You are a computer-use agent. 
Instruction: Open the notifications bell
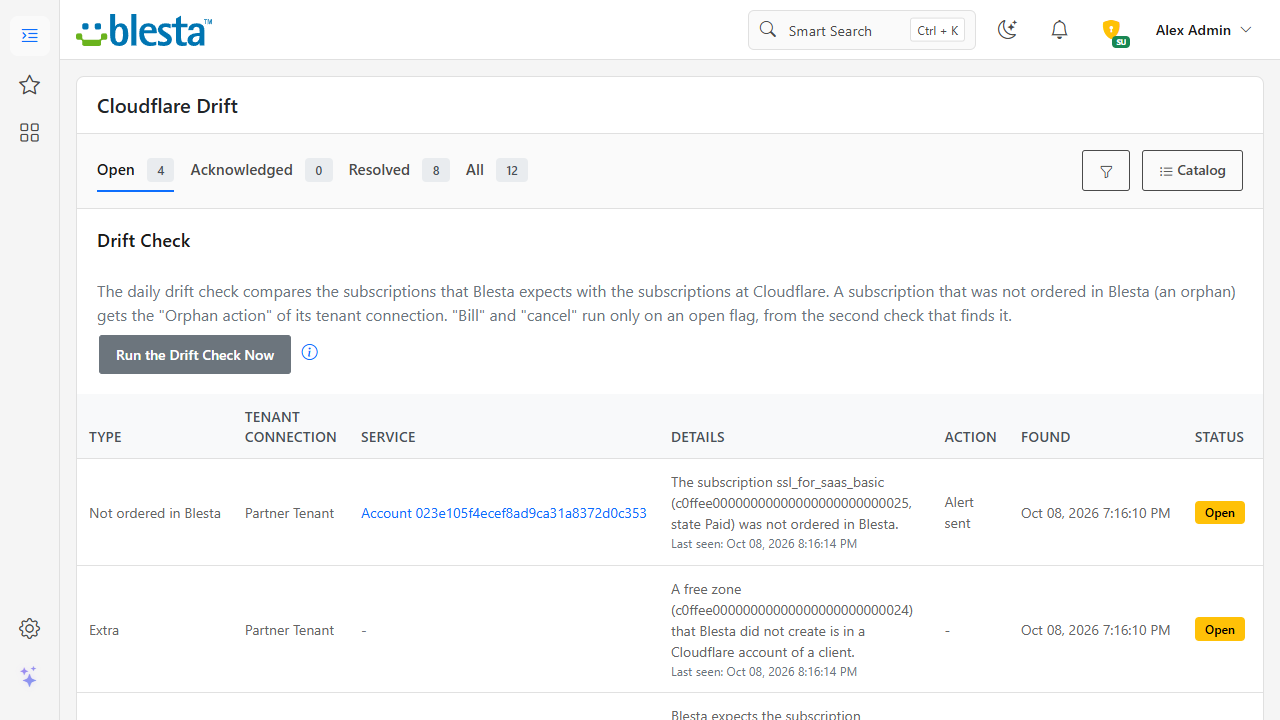[1060, 30]
